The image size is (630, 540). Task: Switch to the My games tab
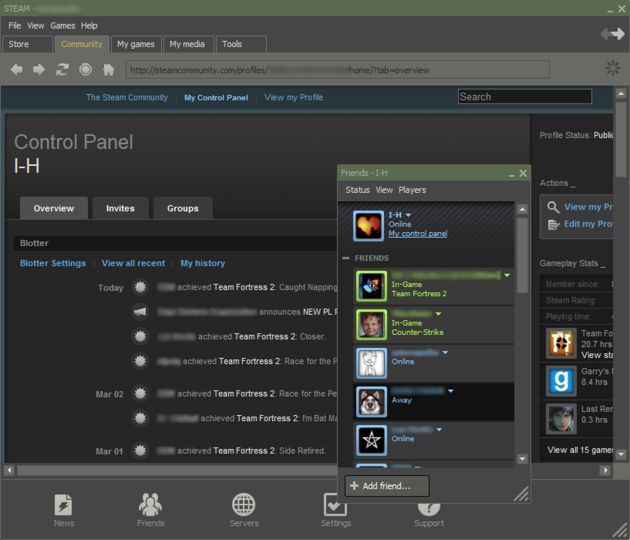(135, 44)
